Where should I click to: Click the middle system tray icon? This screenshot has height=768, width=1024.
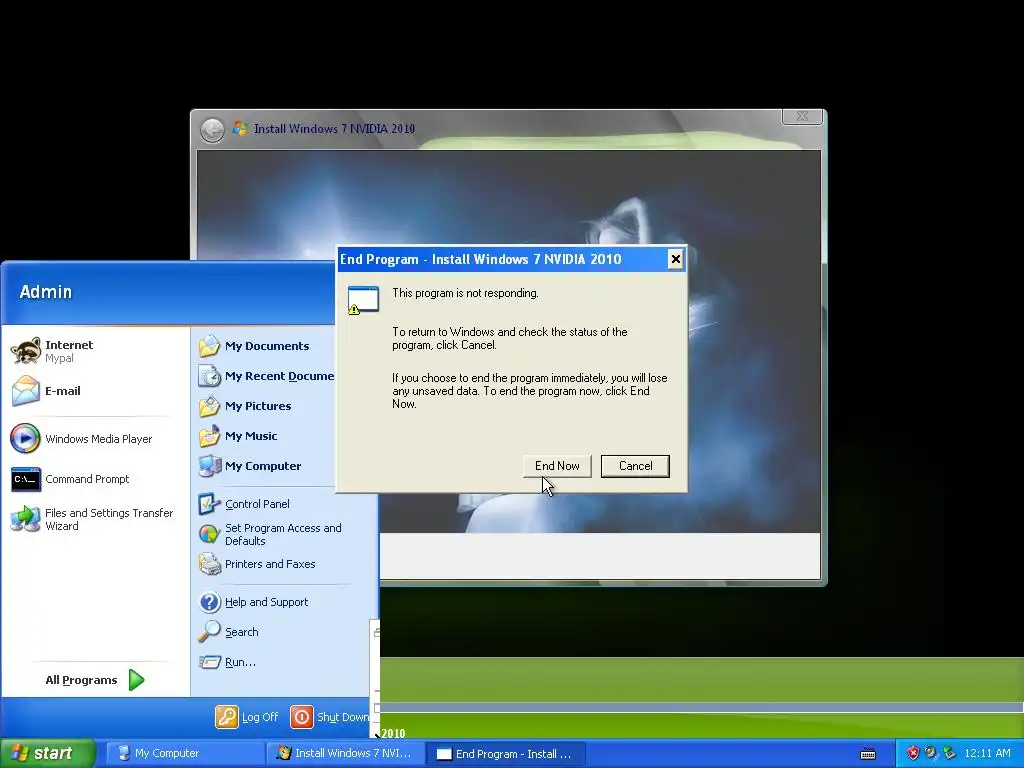[931, 753]
